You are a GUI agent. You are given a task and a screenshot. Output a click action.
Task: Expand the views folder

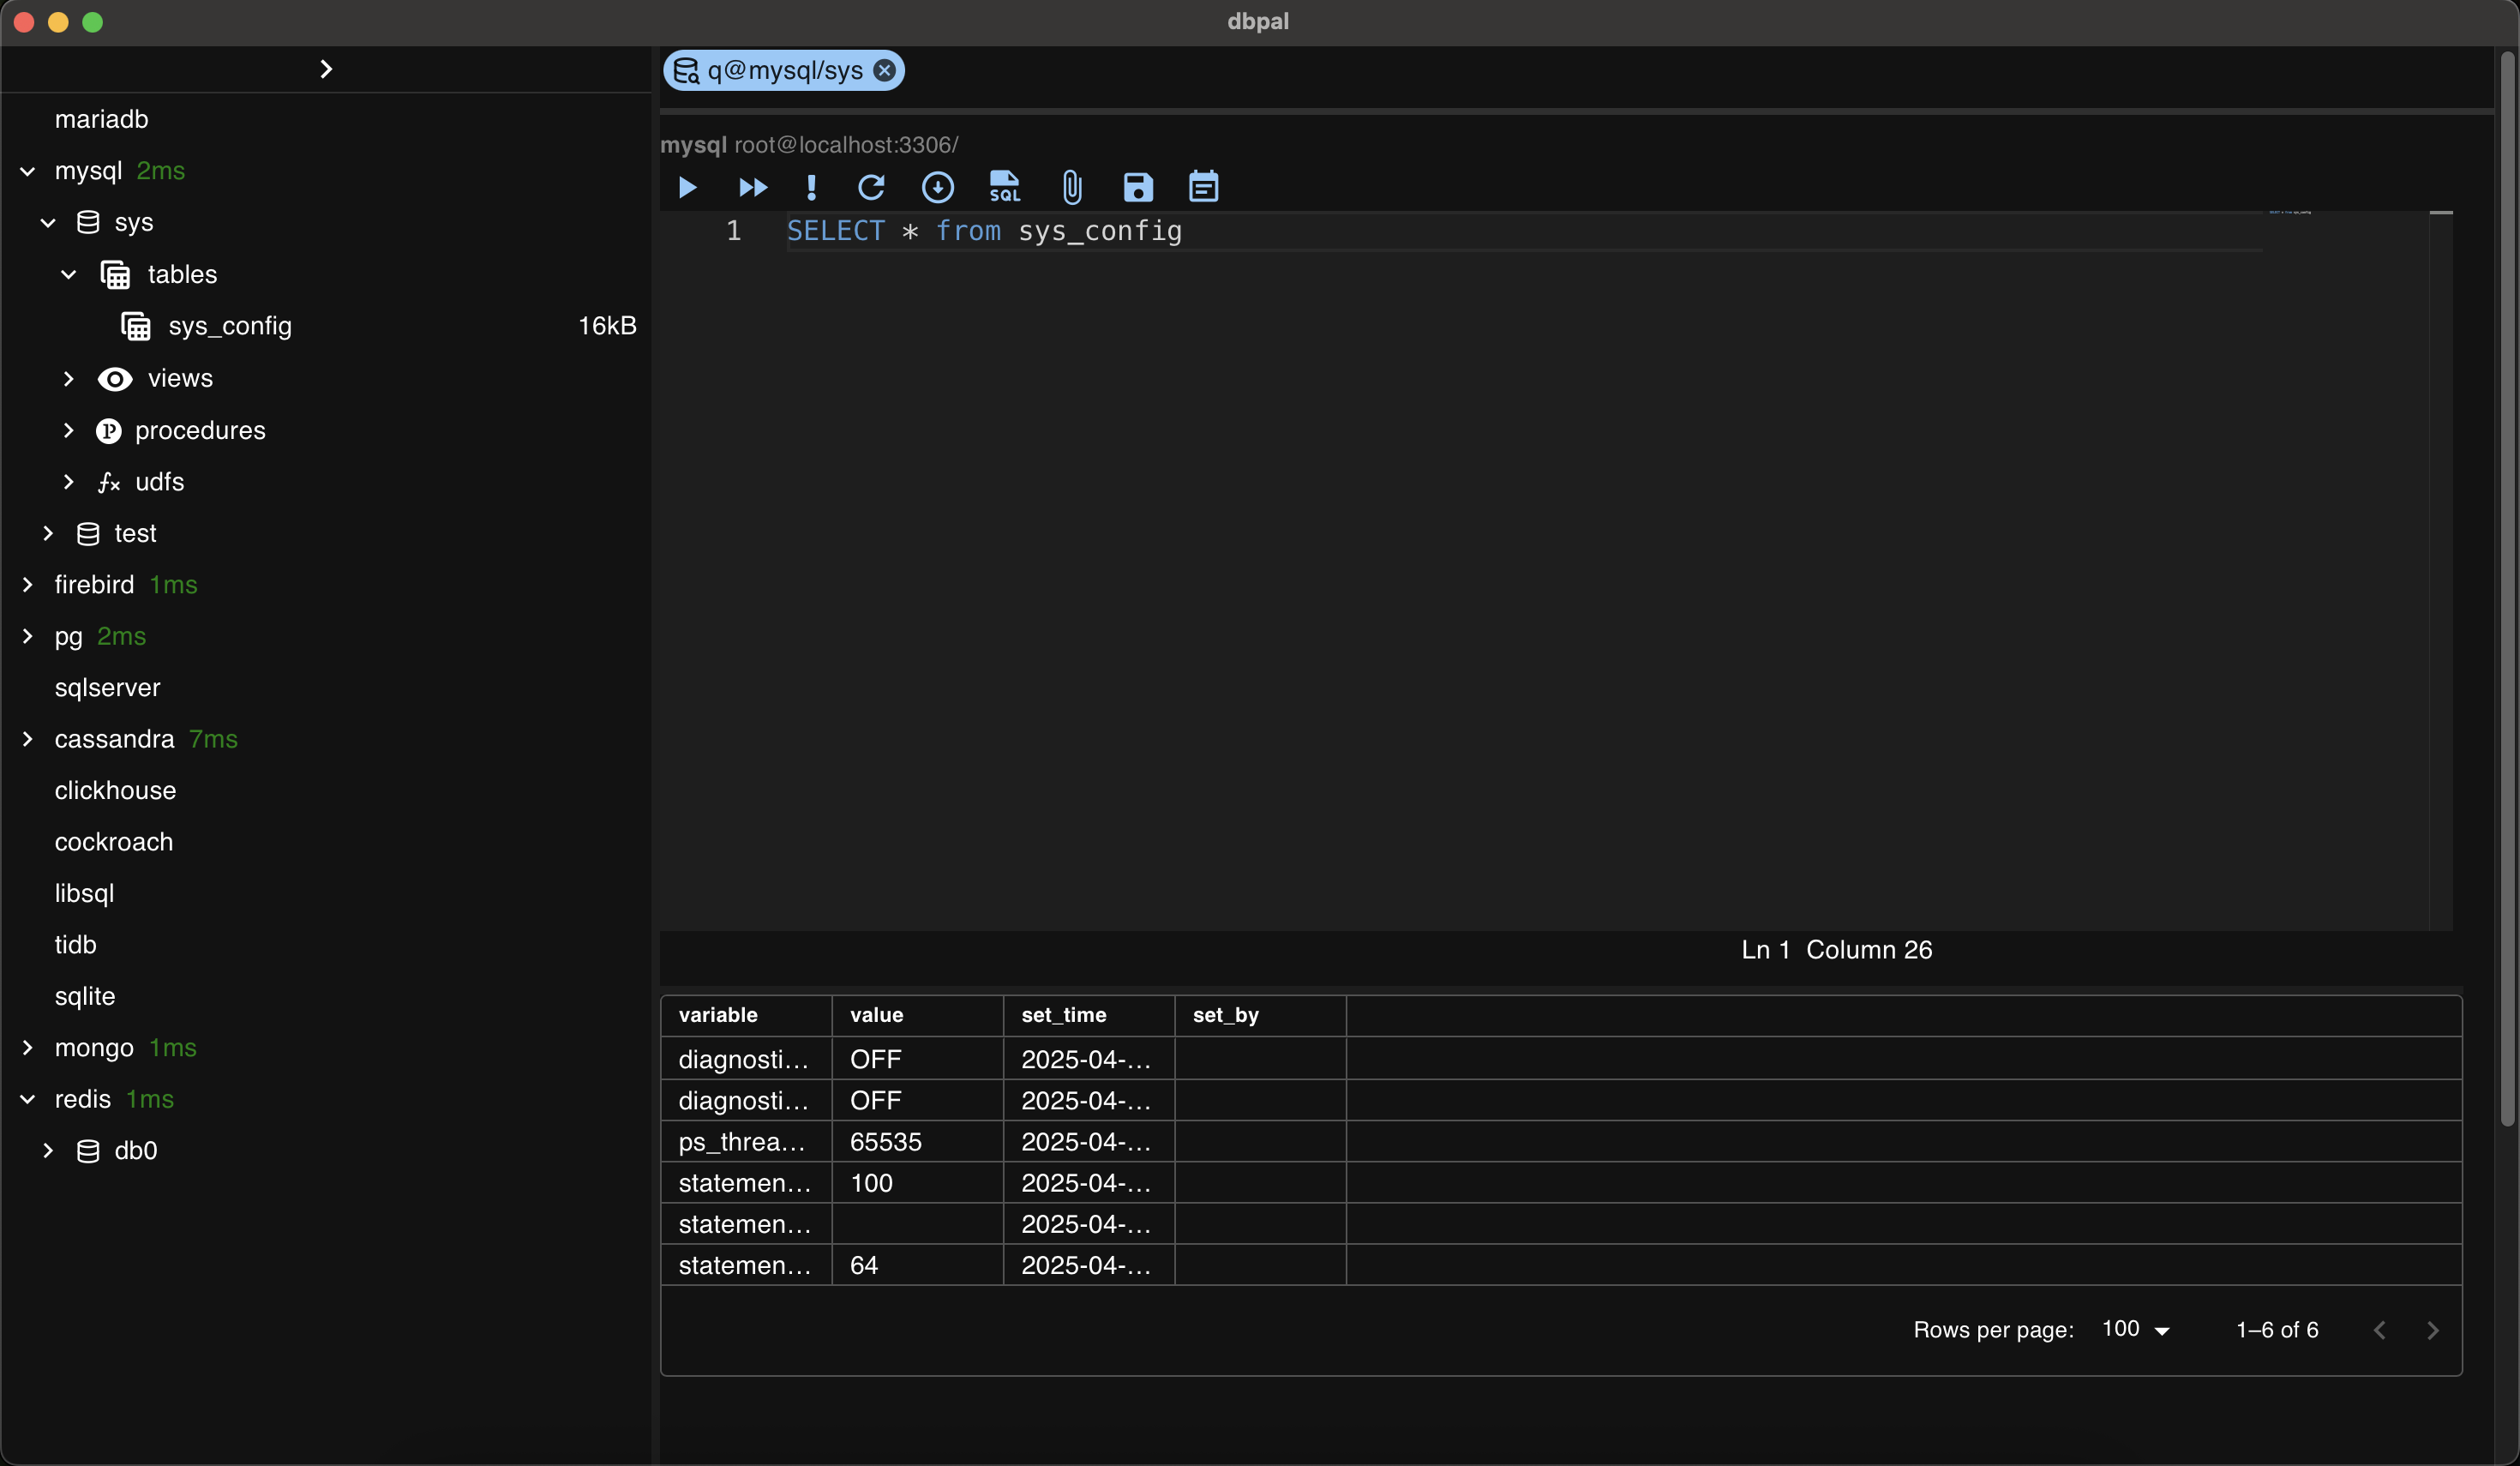point(68,378)
